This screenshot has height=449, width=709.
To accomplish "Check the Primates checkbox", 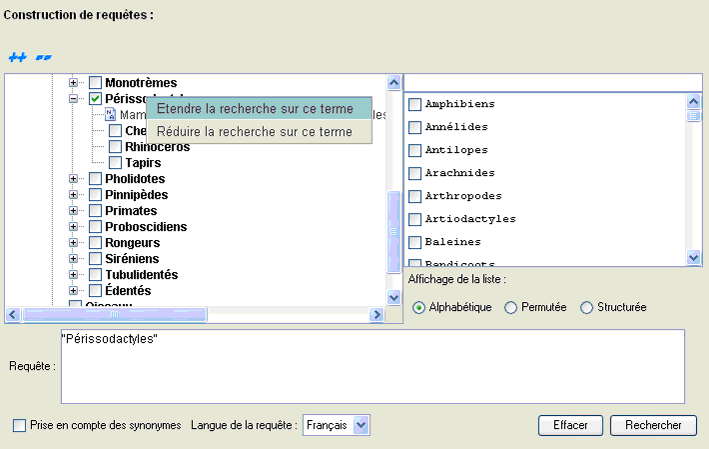I will click(95, 211).
